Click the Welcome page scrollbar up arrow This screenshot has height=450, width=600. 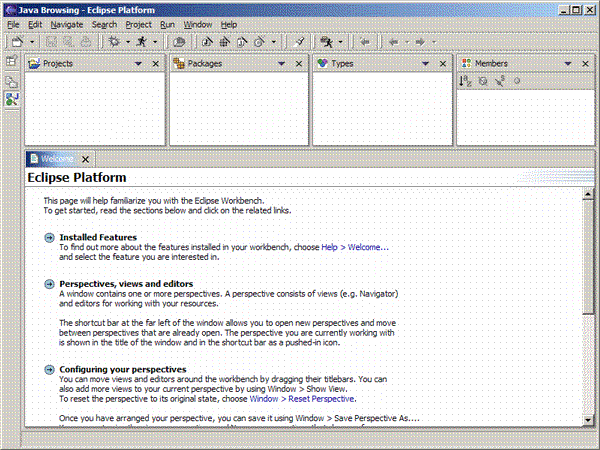(x=588, y=194)
